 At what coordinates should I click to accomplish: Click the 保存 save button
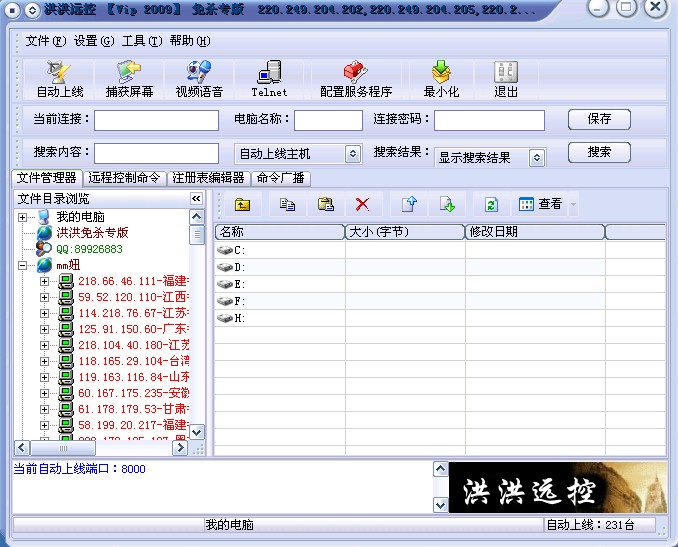click(x=599, y=119)
